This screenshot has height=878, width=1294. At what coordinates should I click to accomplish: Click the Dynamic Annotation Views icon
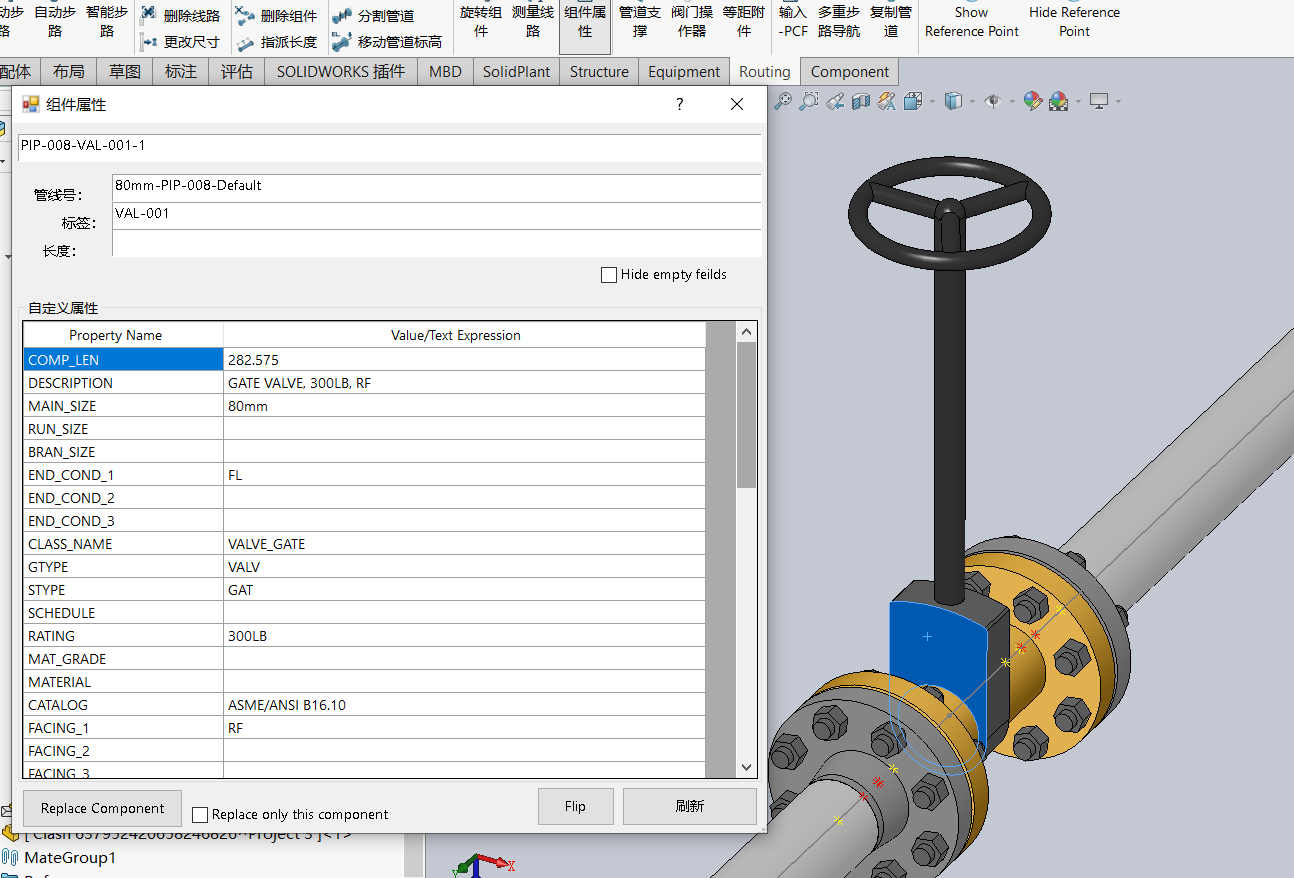887,101
